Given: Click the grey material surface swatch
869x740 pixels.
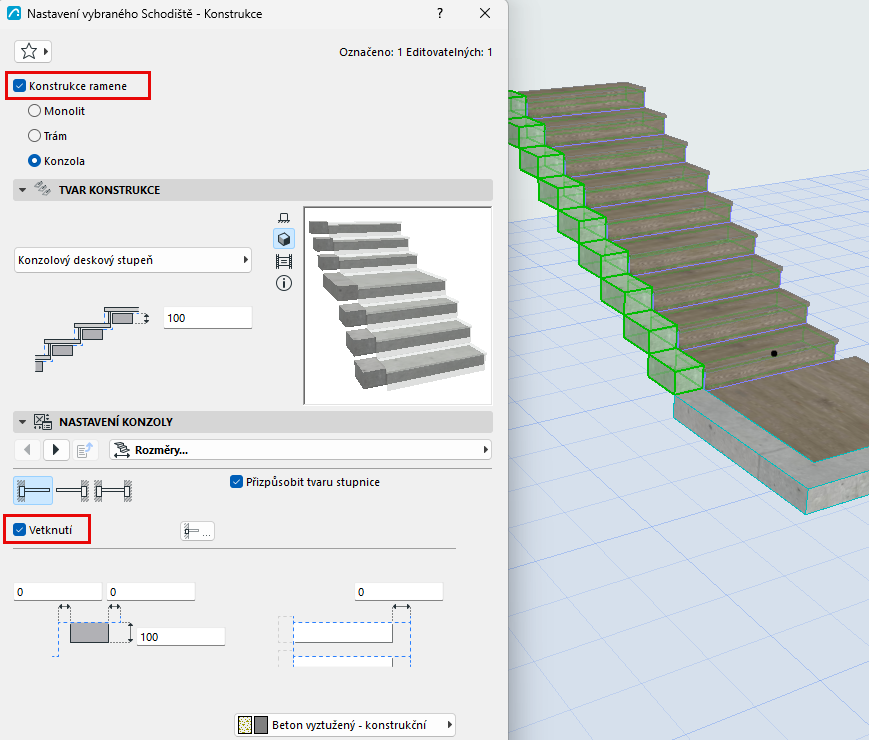Looking at the screenshot, I should click(260, 724).
